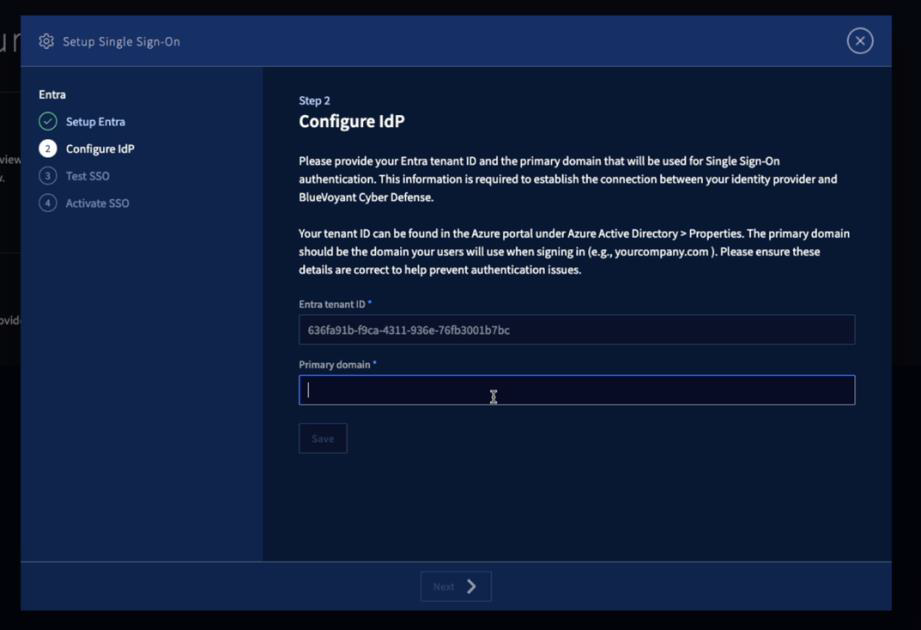Click the Primary domain field label
This screenshot has height=630, width=921.
click(335, 365)
